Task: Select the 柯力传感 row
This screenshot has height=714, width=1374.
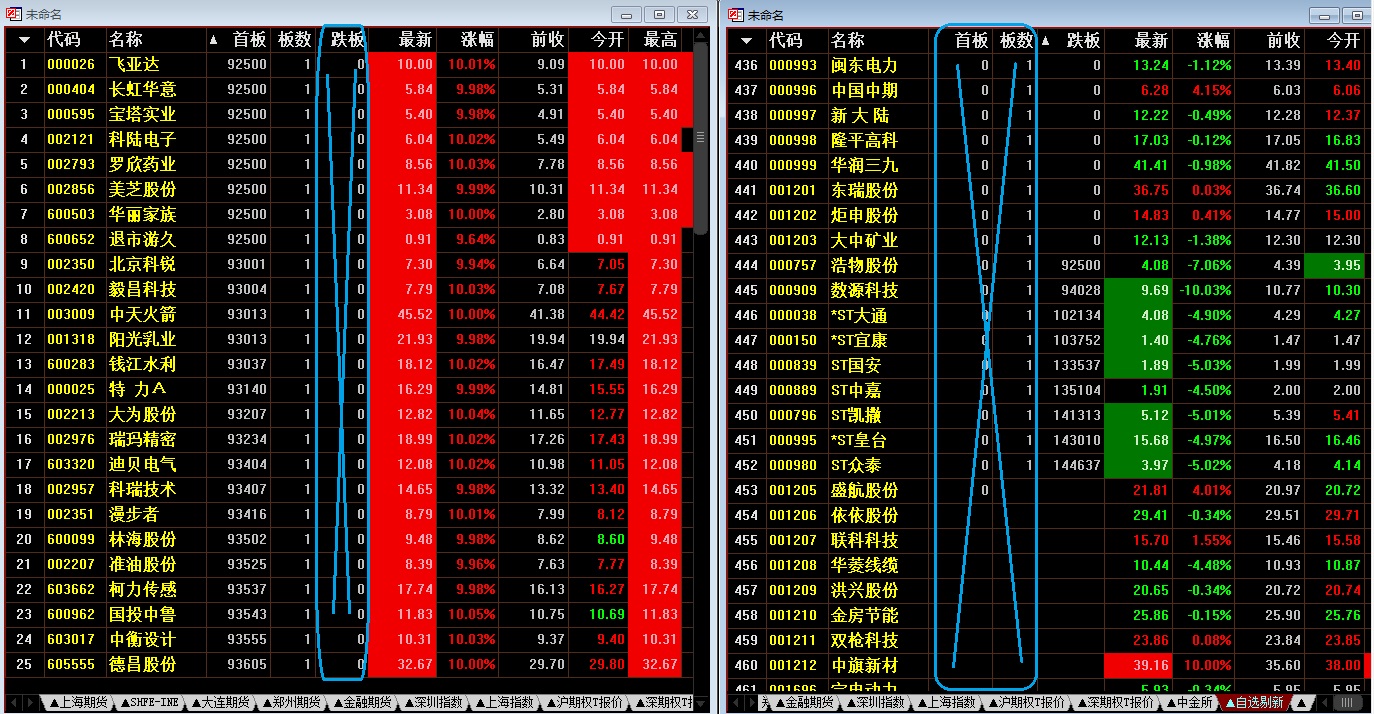Action: (x=349, y=590)
